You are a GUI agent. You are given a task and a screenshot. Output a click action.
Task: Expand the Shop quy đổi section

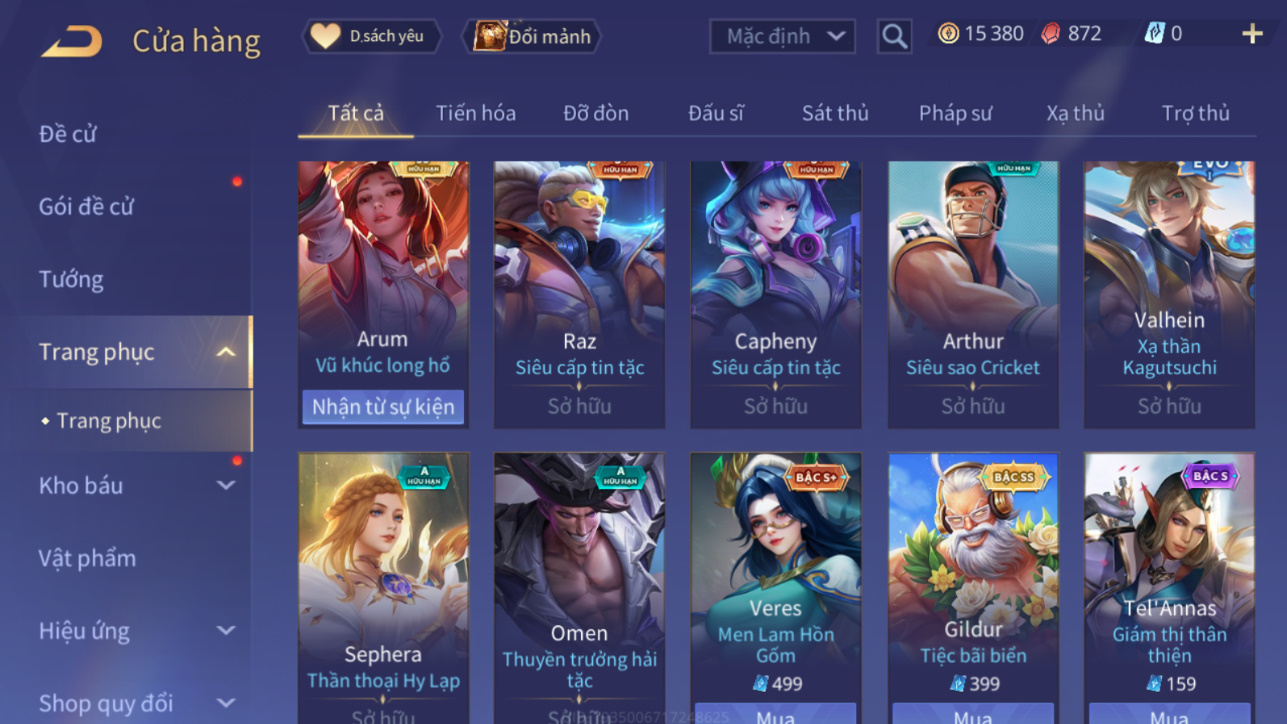(226, 703)
